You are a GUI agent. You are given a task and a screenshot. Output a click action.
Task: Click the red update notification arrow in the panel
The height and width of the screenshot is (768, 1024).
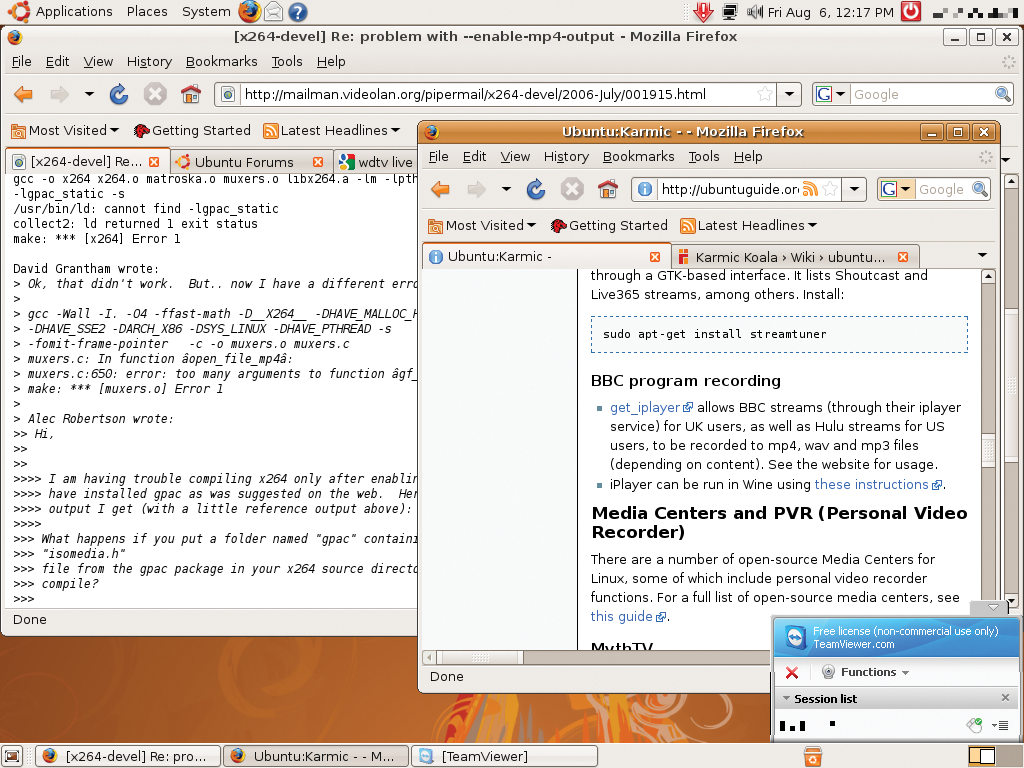pyautogui.click(x=704, y=12)
